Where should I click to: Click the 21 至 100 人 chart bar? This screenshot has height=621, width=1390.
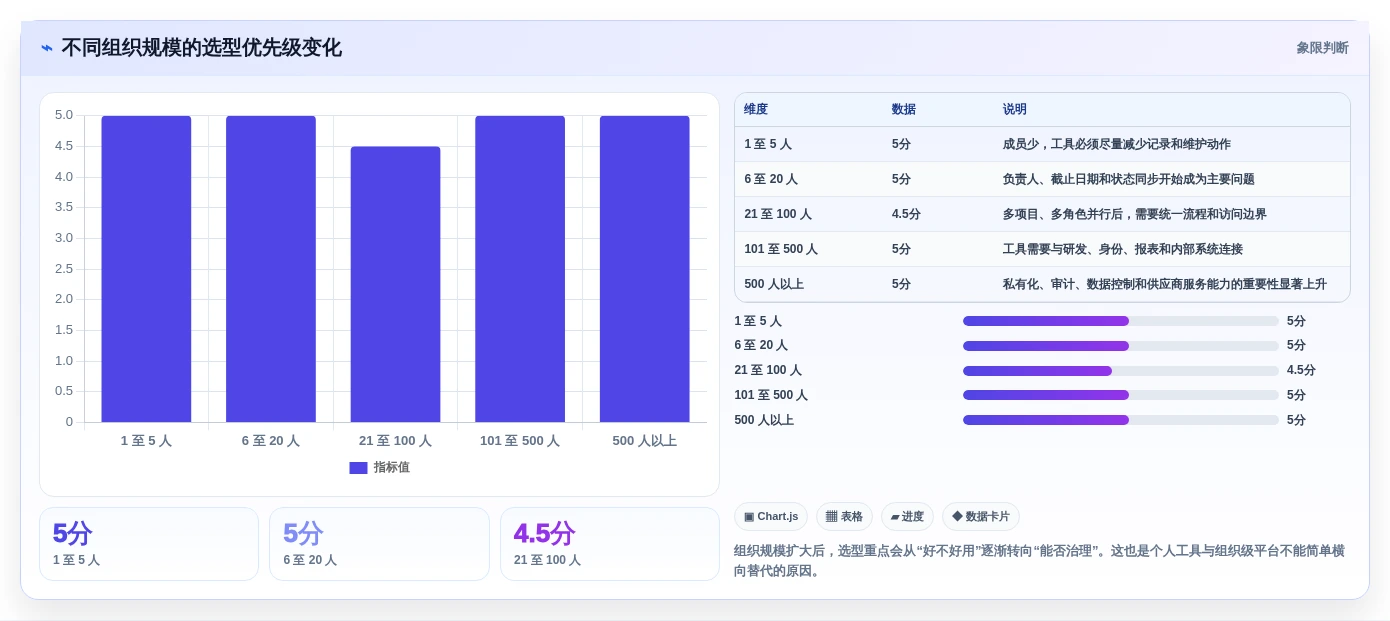pos(395,284)
